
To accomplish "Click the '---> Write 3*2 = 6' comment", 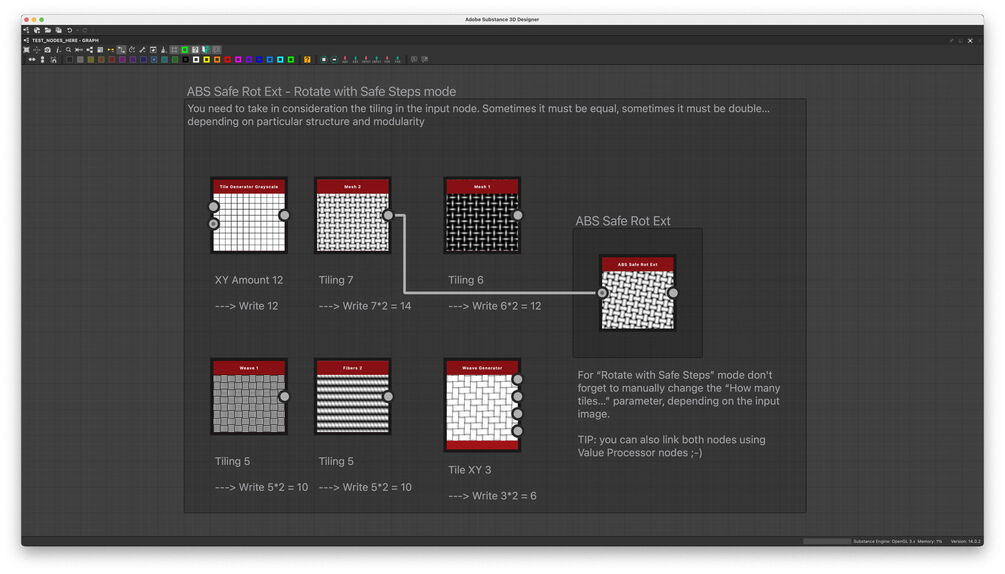I will [492, 496].
